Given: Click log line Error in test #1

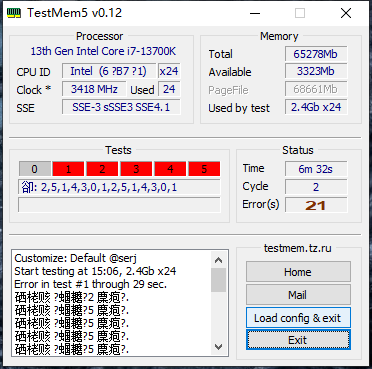Looking at the screenshot, I should click(x=91, y=284).
